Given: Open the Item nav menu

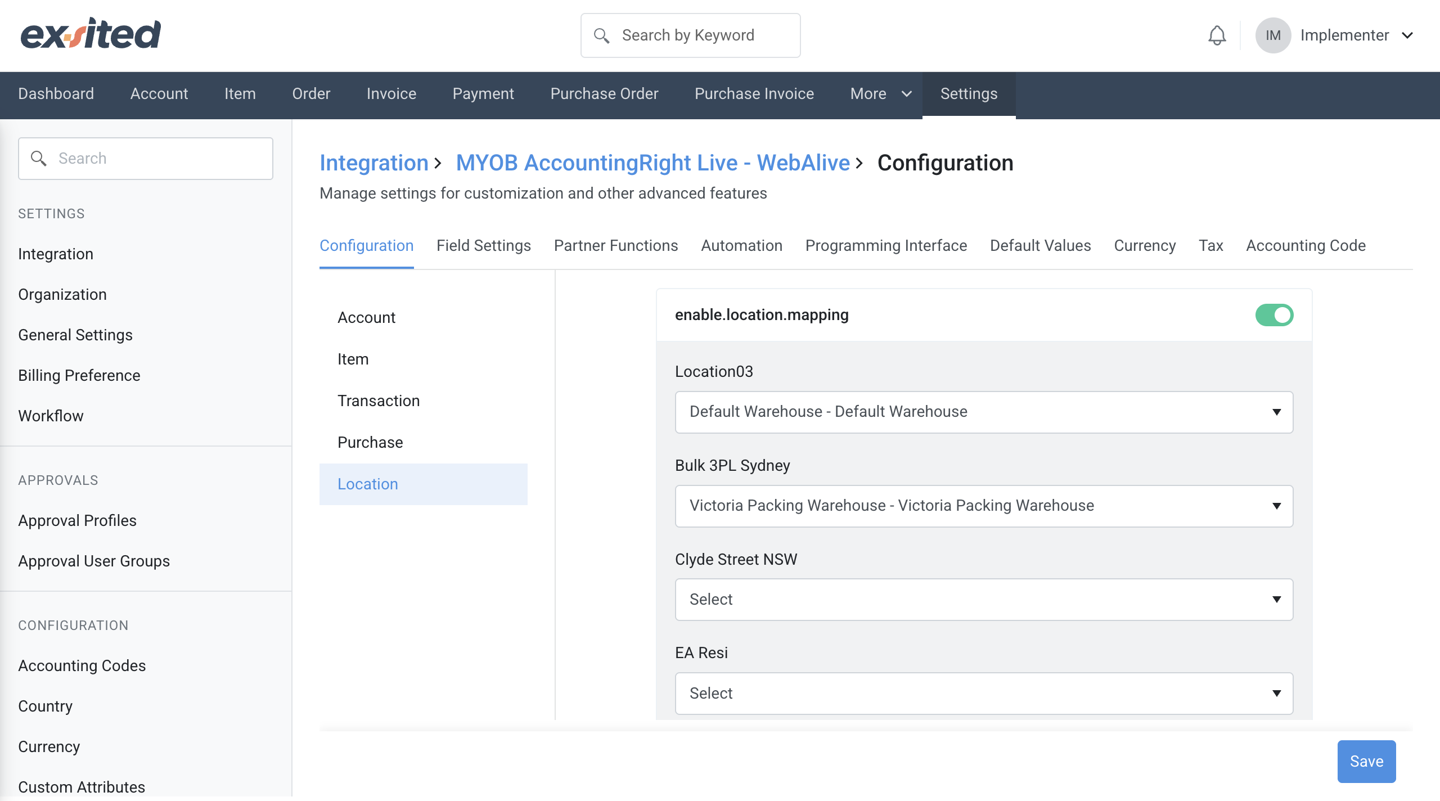Looking at the screenshot, I should (240, 94).
